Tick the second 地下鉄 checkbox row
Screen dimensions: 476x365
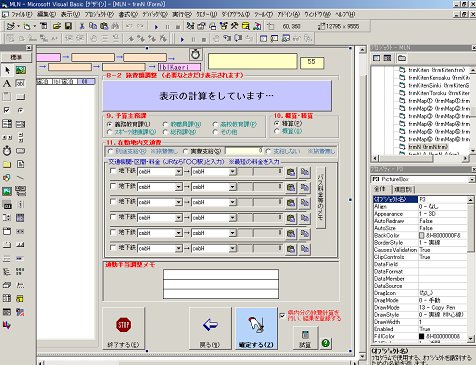point(113,186)
